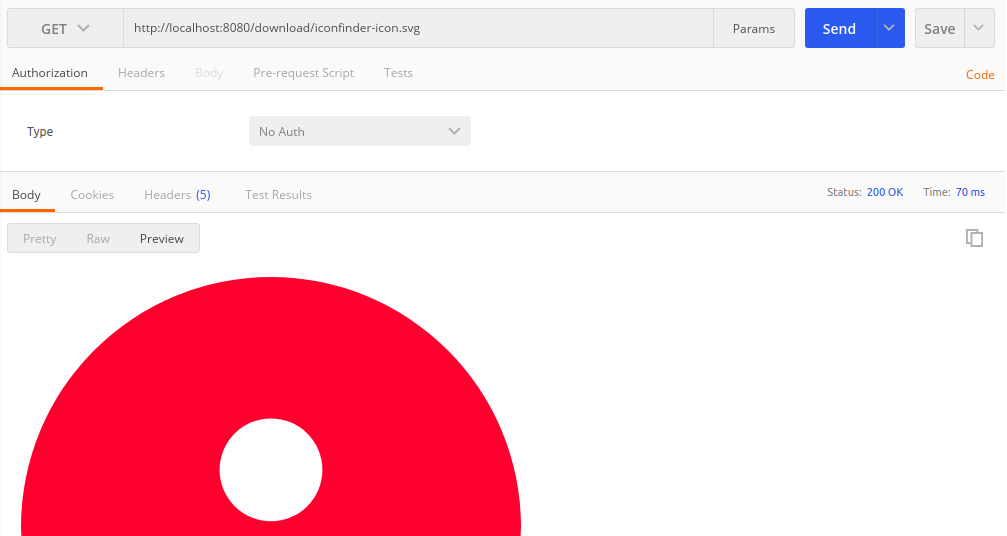Select the request Body tab
Image resolution: width=1007 pixels, height=536 pixels.
[x=209, y=73]
